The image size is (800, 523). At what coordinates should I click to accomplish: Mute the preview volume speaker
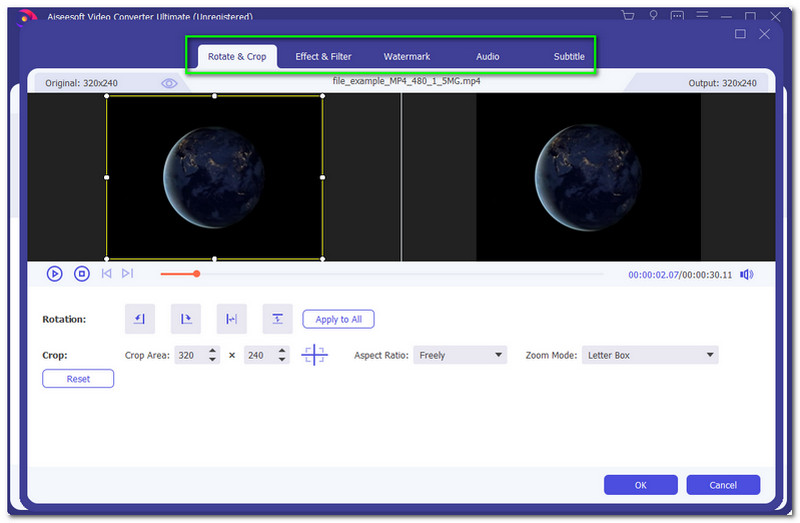(746, 274)
